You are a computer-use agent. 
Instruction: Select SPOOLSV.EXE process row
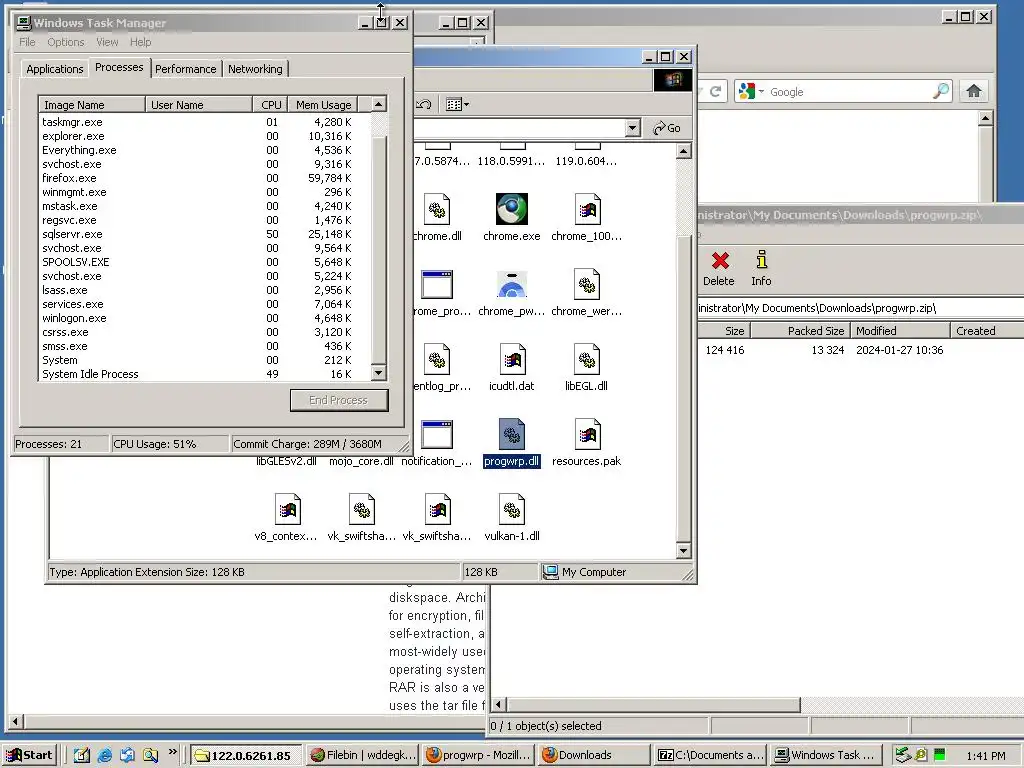pos(204,262)
